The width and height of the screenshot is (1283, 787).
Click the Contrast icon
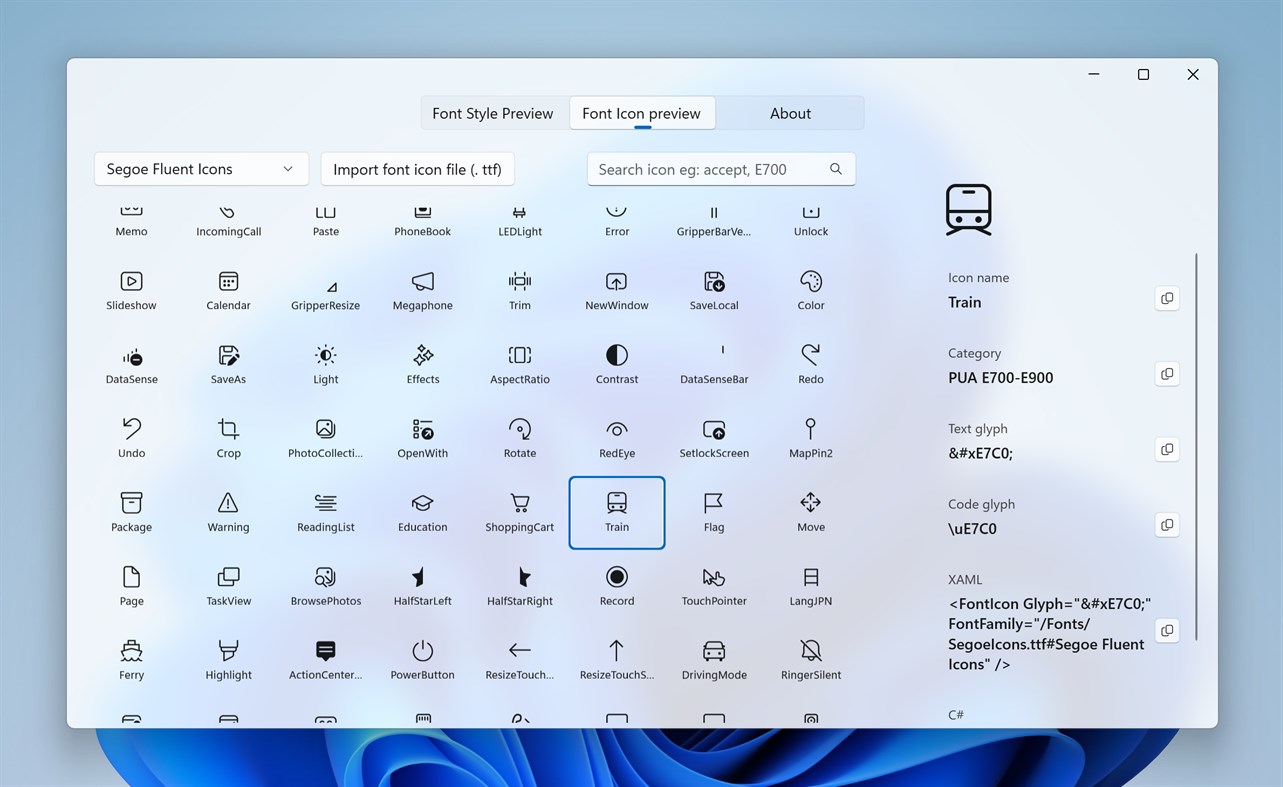(x=616, y=365)
